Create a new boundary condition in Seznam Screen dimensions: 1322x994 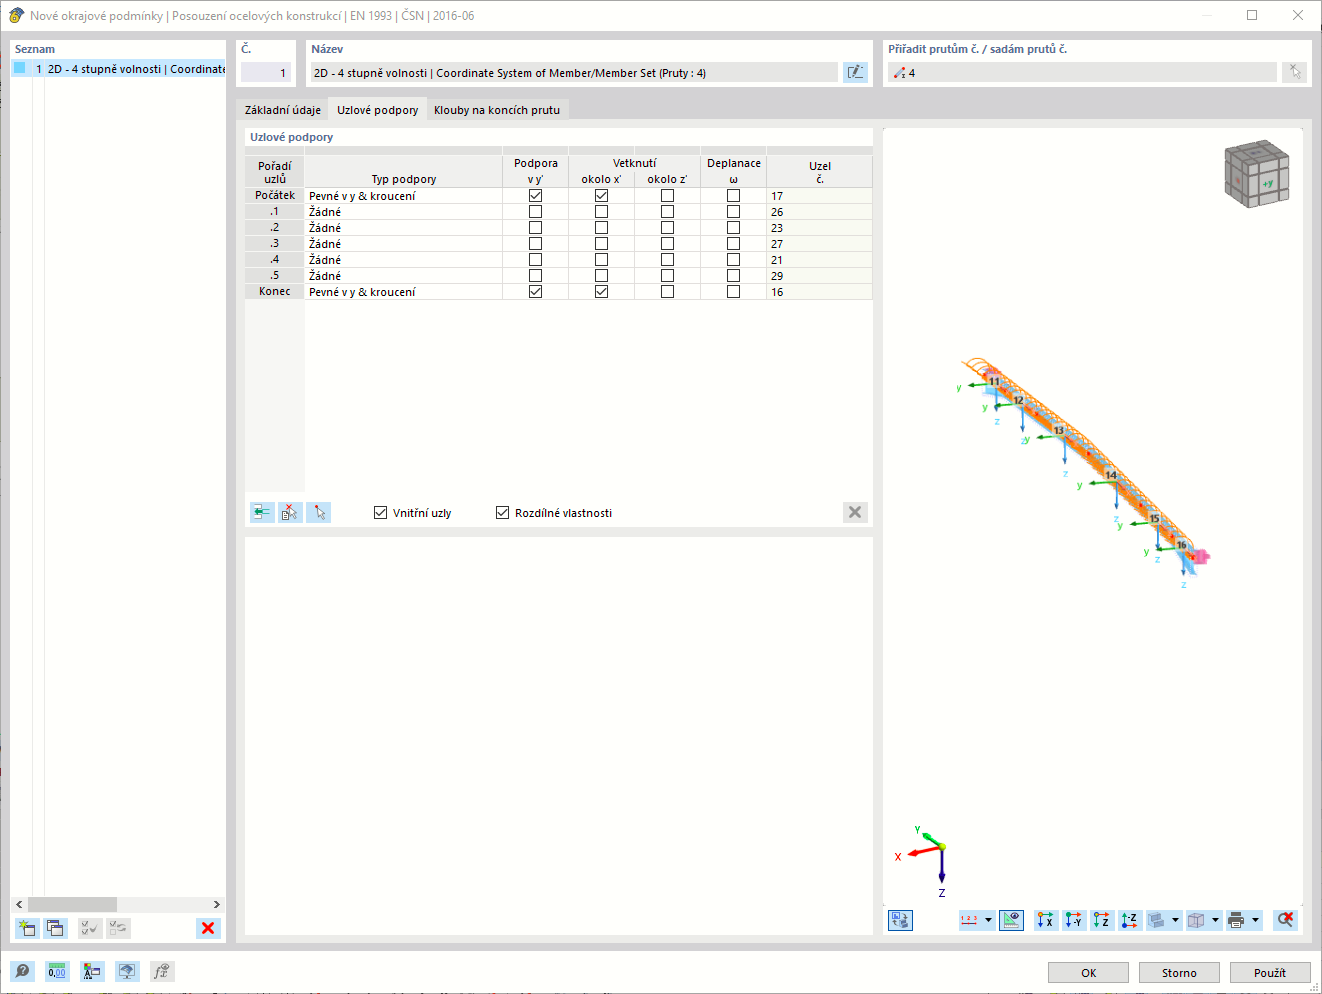pos(27,928)
